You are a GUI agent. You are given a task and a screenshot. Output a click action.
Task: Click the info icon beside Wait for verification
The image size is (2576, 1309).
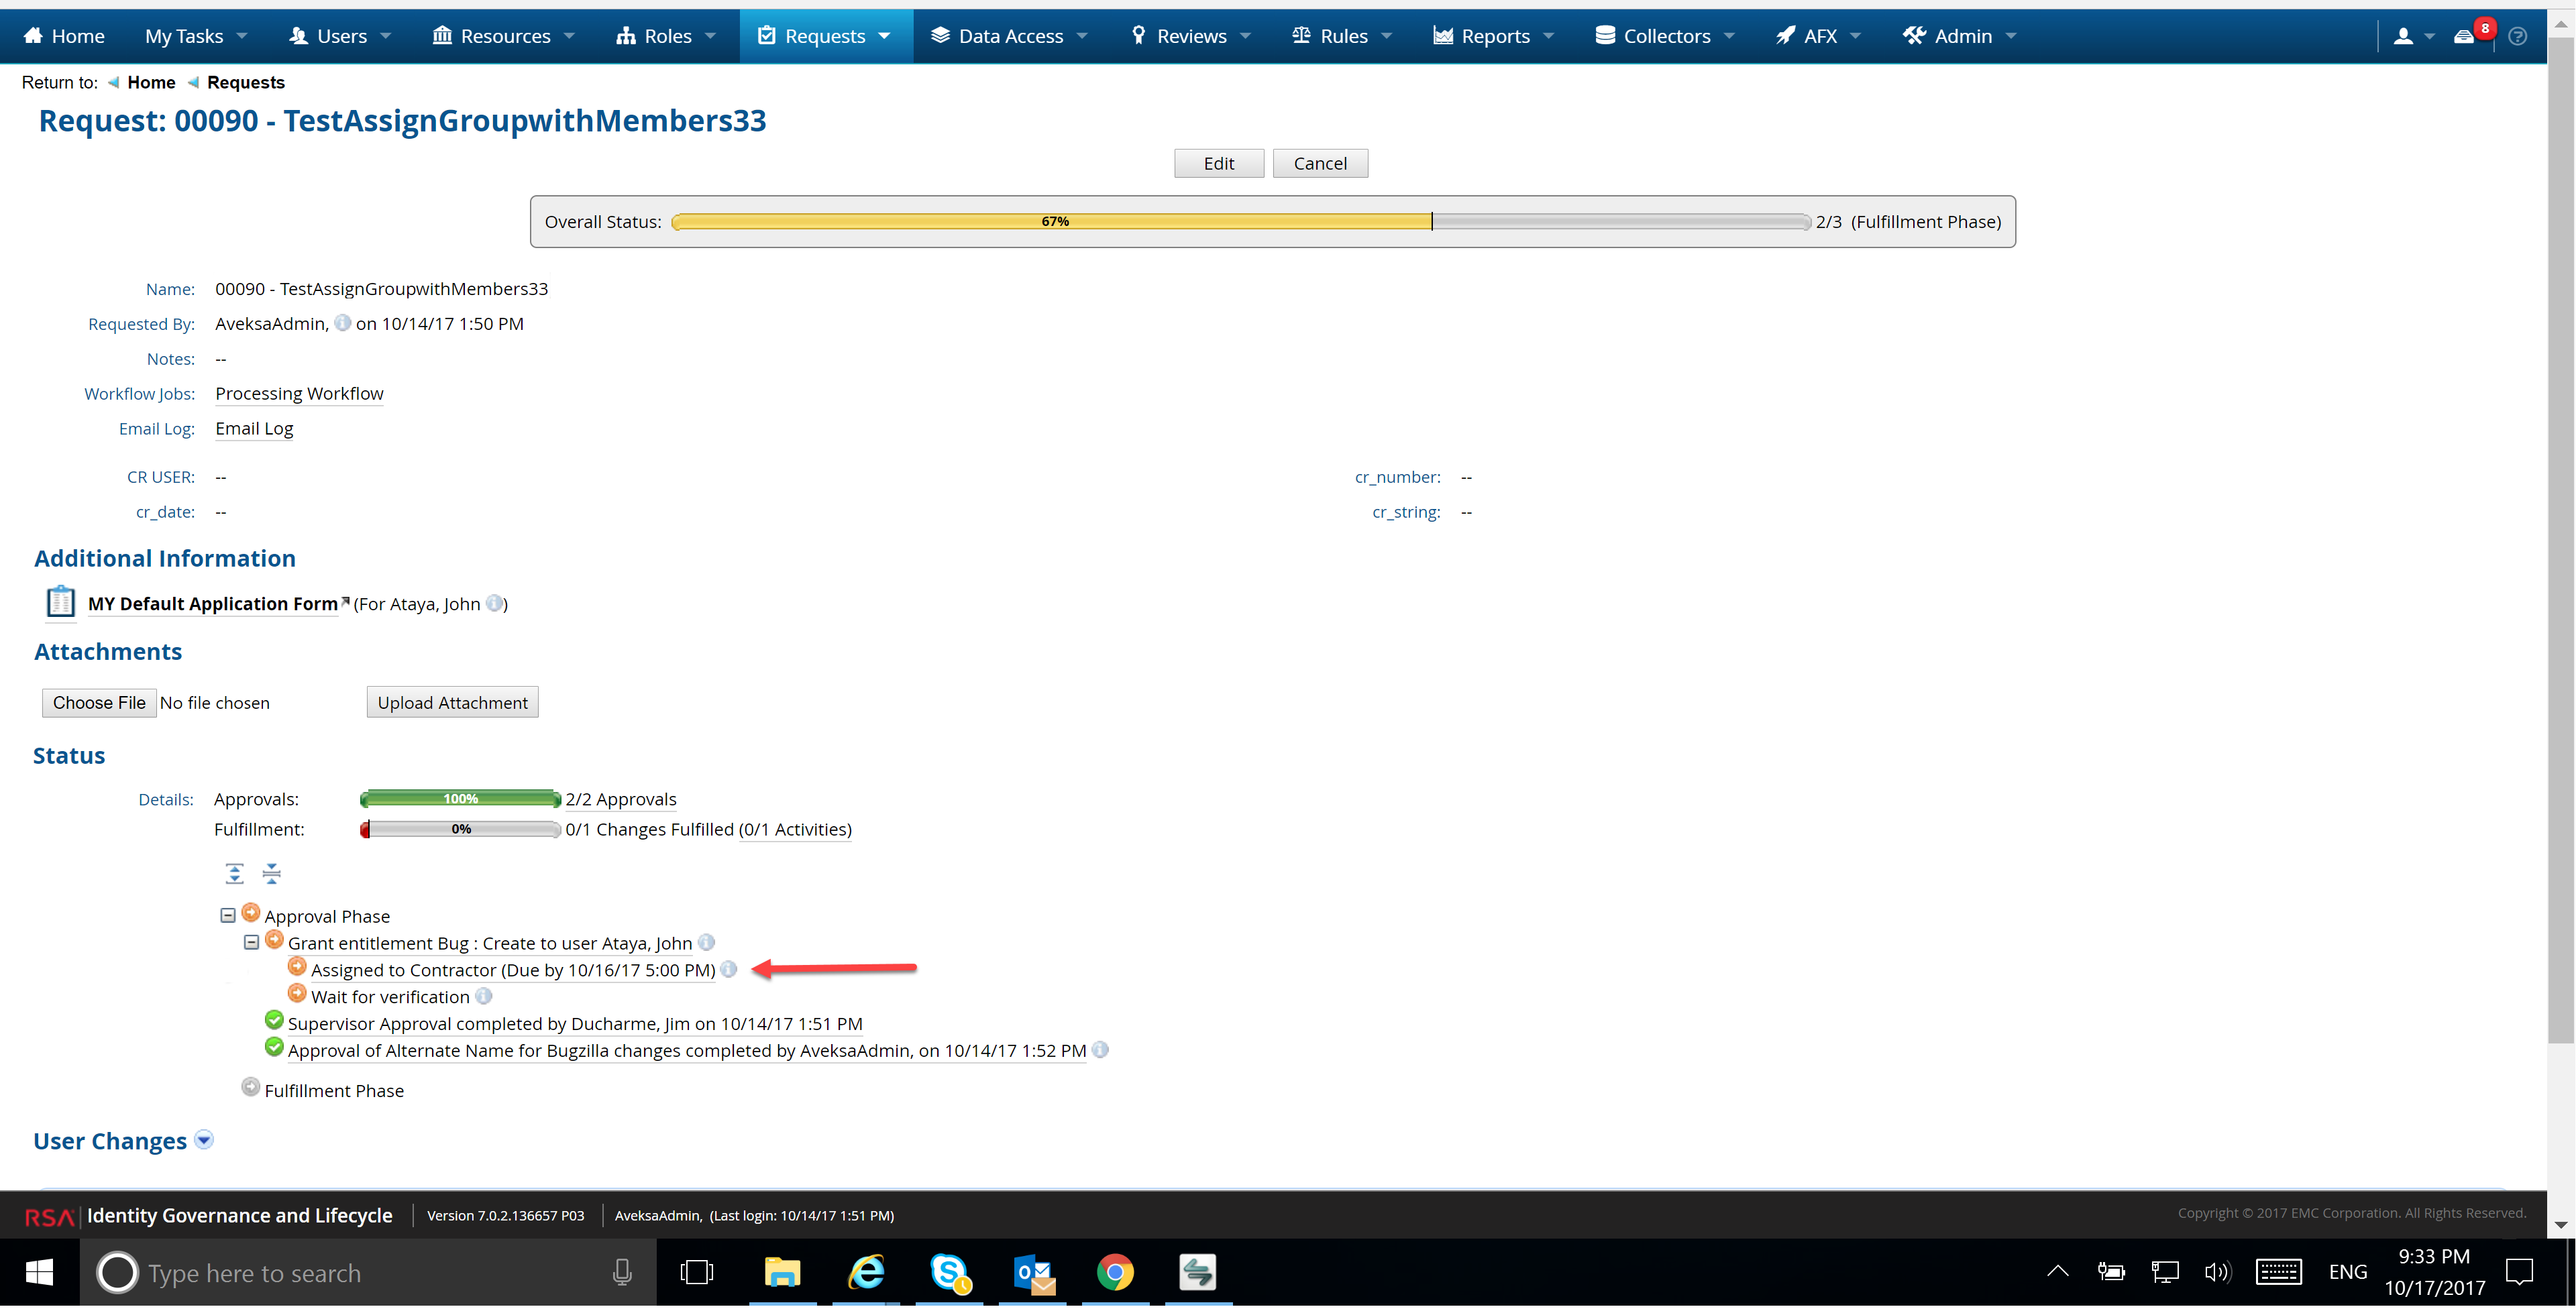click(485, 995)
